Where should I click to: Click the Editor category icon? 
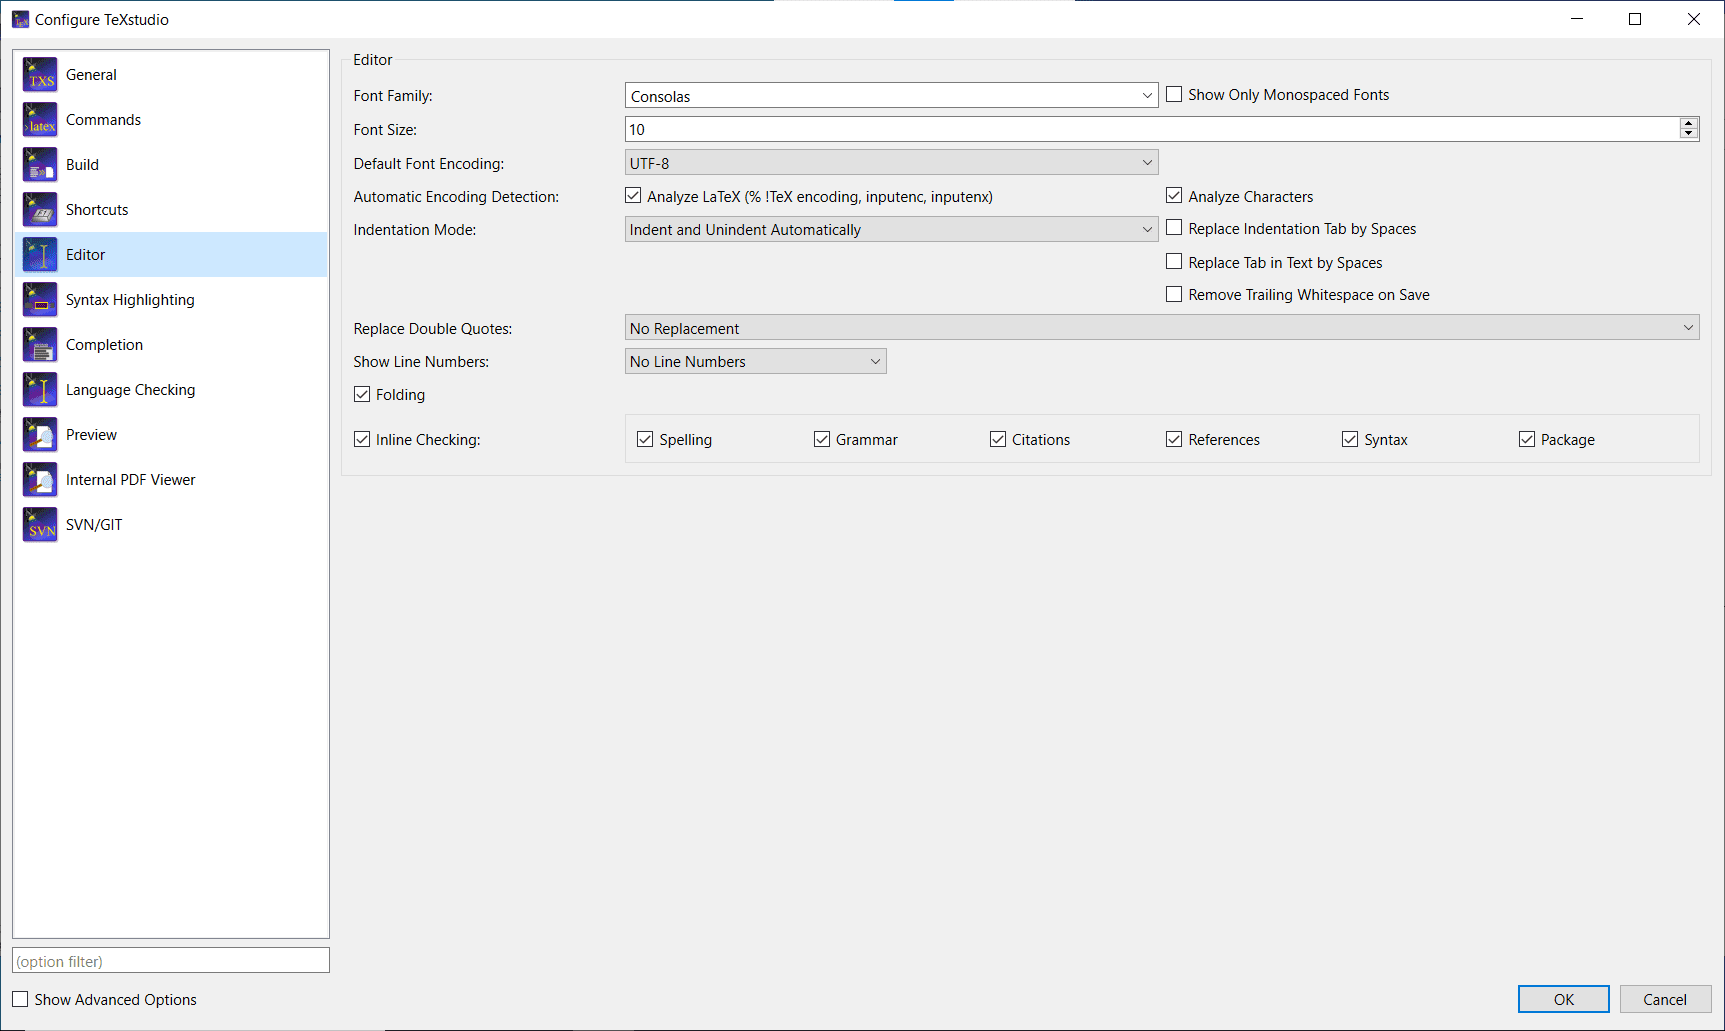[40, 255]
